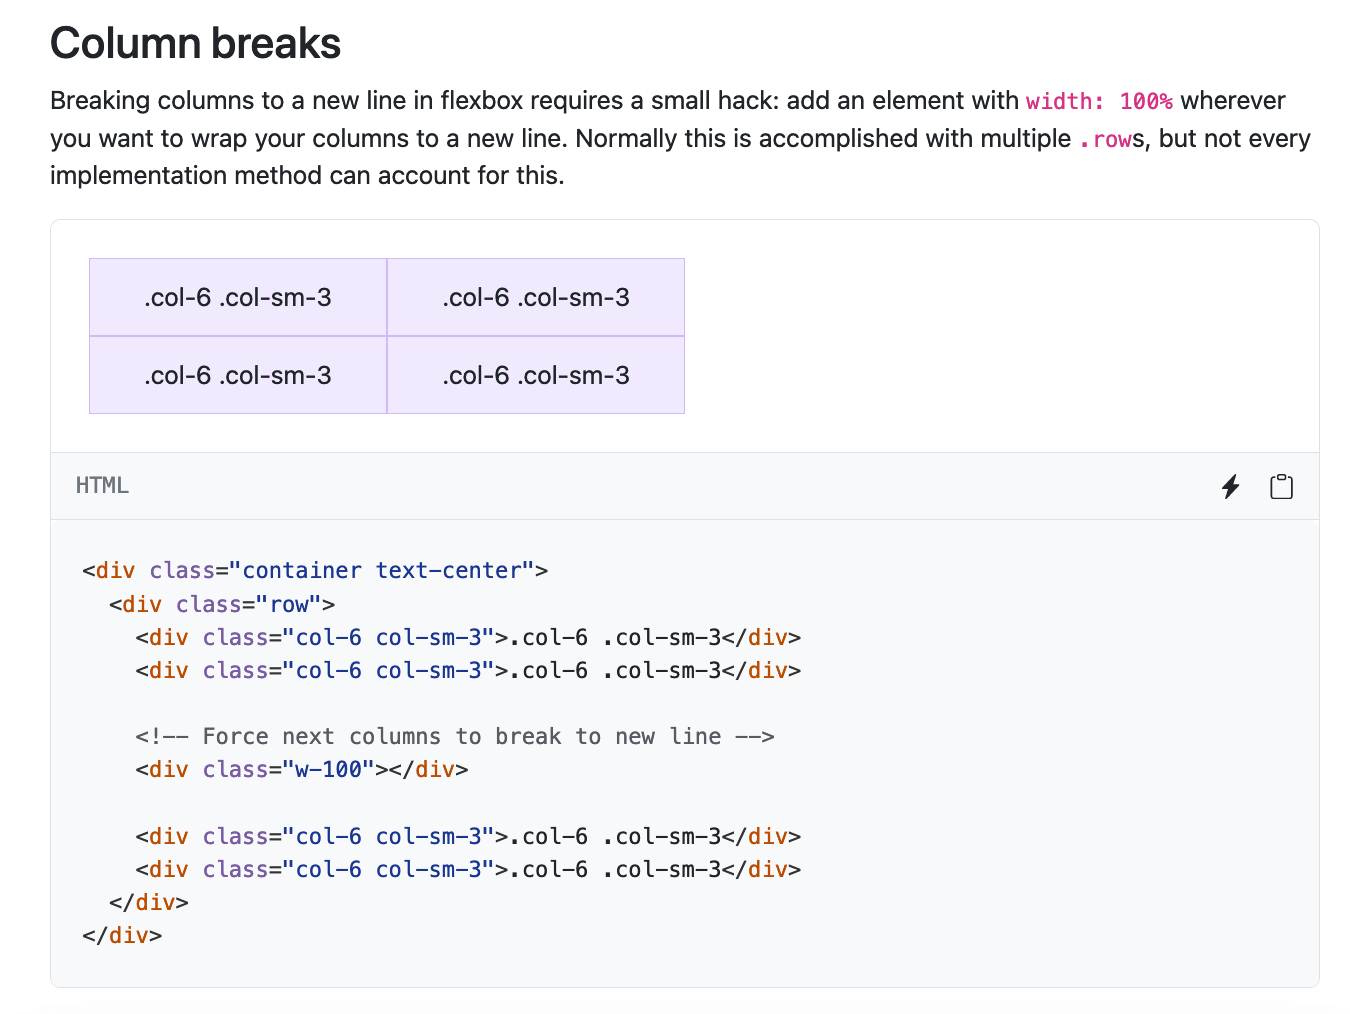The image size is (1350, 1014).
Task: Copy the HTML snippet using the clipboard icon
Action: [1281, 486]
